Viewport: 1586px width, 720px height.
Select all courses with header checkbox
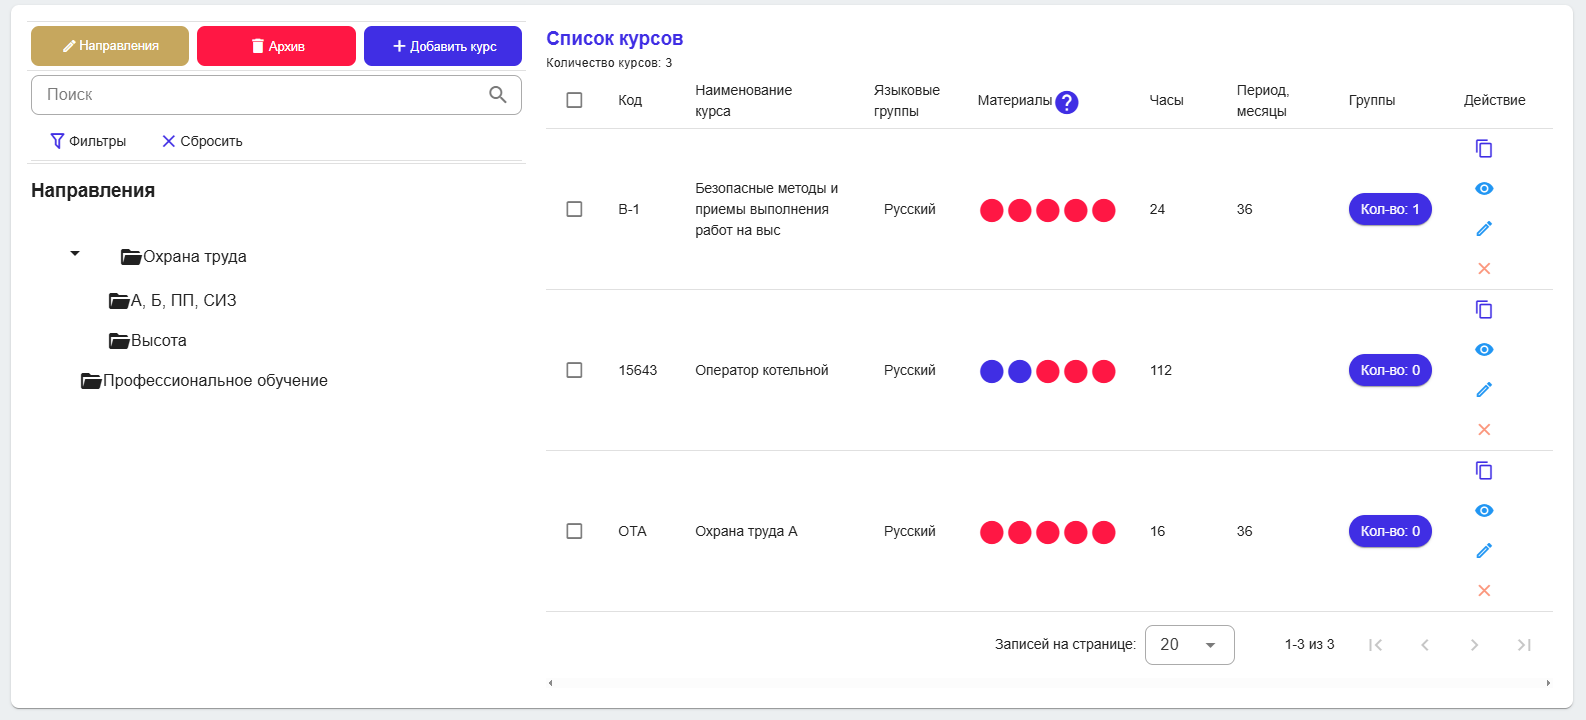pos(574,100)
